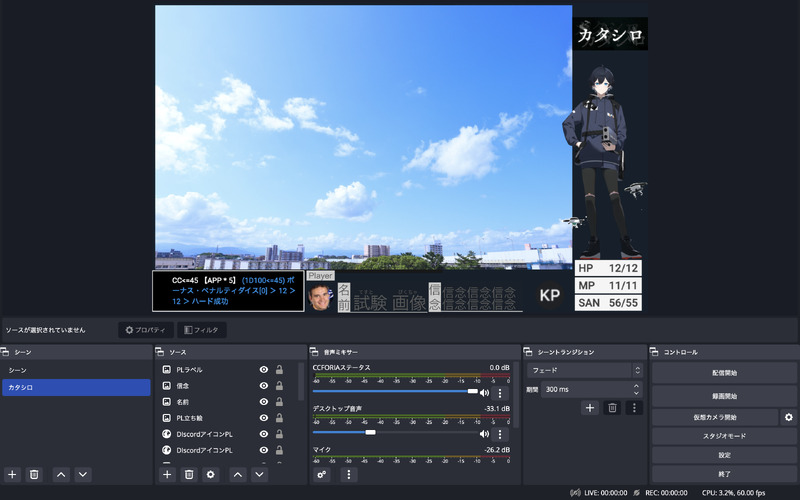Screen dimensions: 800x500
Task: Enable スタジオモード
Action: (x=724, y=436)
